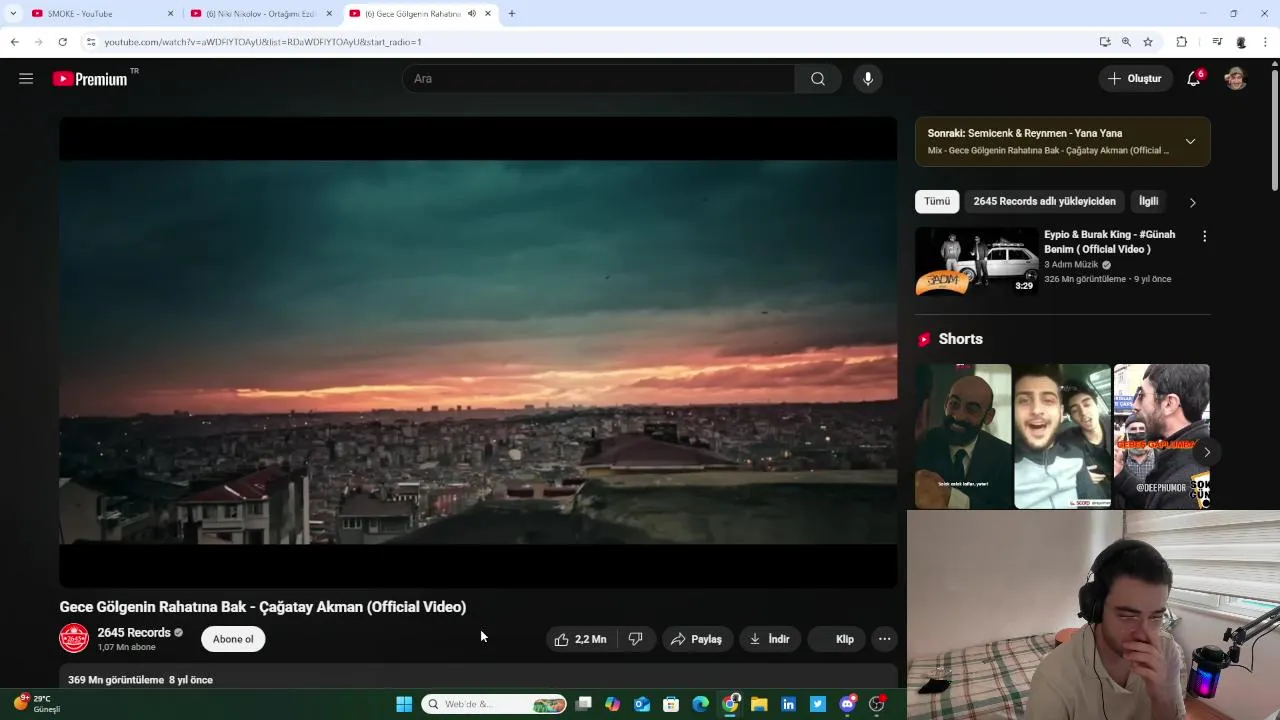The height and width of the screenshot is (720, 1280).
Task: Click Abone ol subscribe button
Action: pyautogui.click(x=233, y=639)
